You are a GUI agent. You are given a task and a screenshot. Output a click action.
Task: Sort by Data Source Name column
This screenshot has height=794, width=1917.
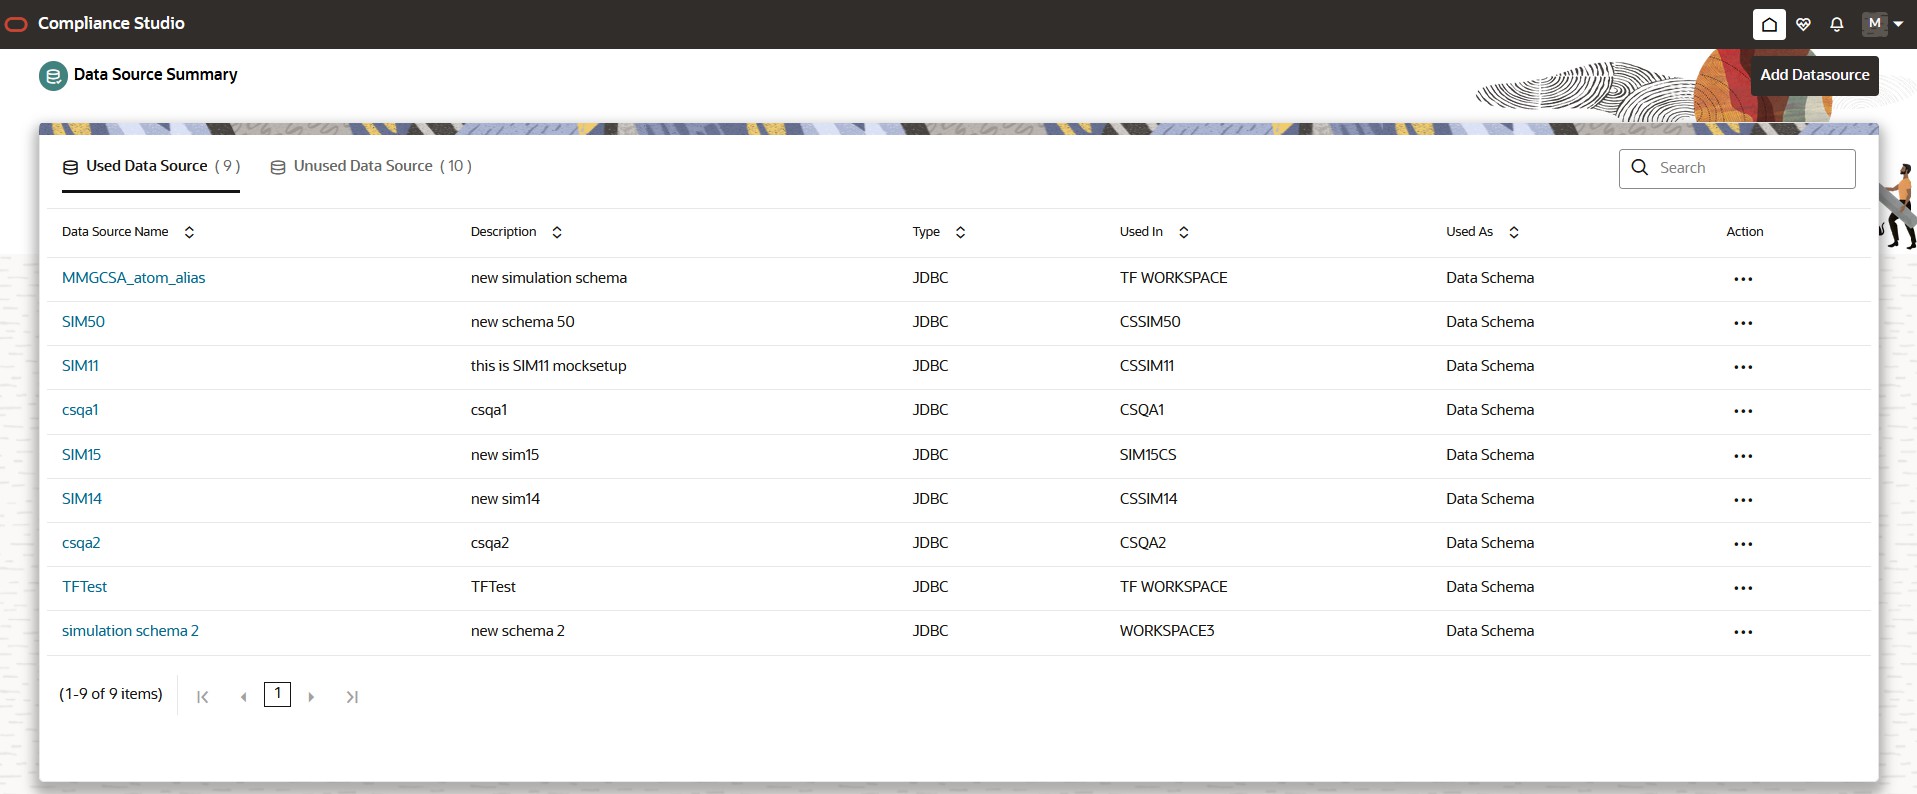pos(189,232)
